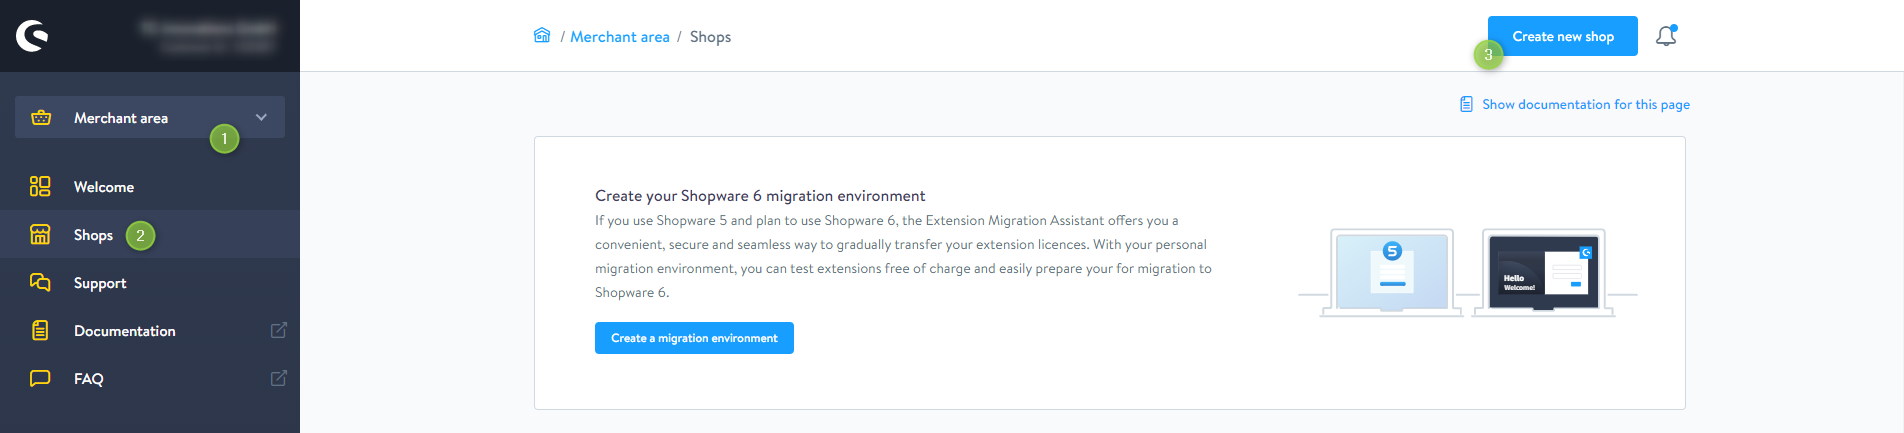Expand the Merchant area dropdown chevron

click(x=261, y=117)
